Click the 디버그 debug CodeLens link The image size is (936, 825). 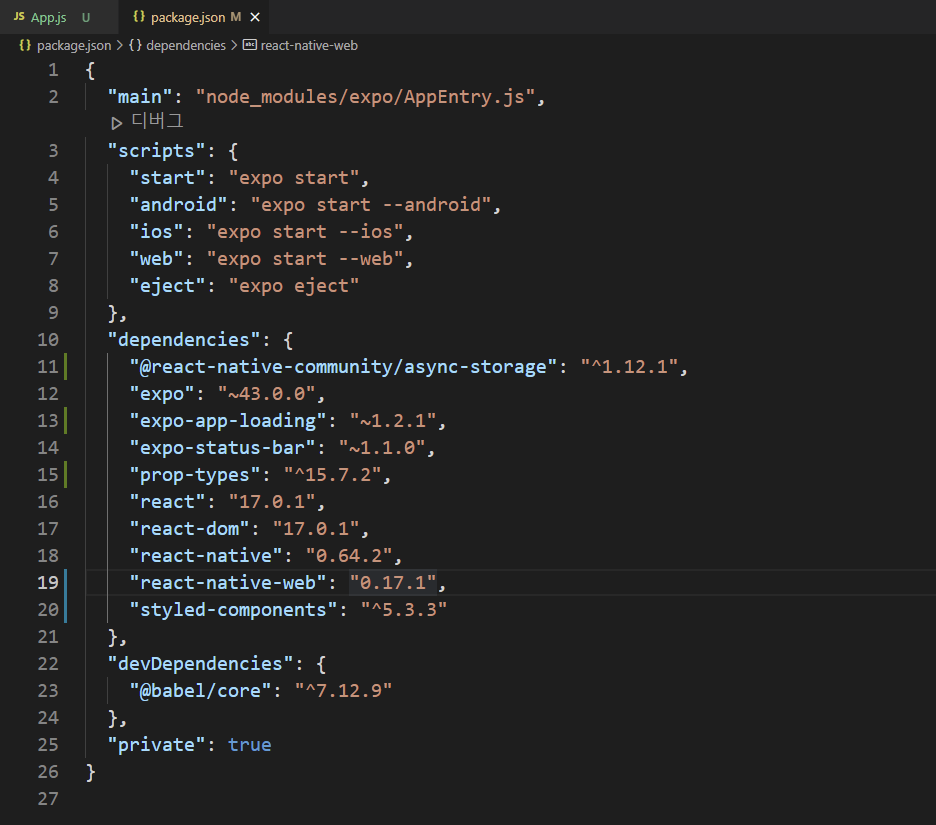pos(157,121)
